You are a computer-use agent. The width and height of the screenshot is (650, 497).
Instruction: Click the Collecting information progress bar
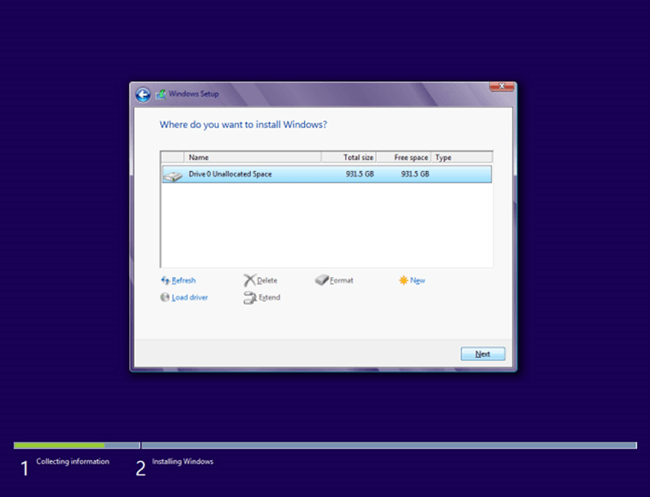(77, 446)
